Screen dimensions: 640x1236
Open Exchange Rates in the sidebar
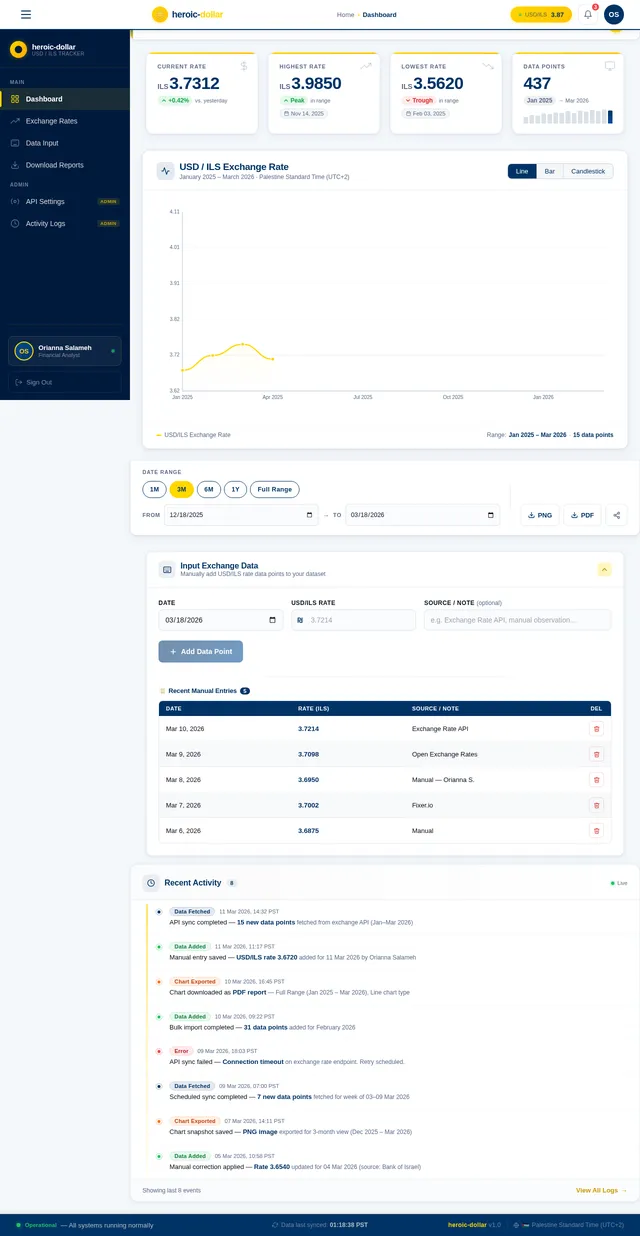pyautogui.click(x=65, y=121)
